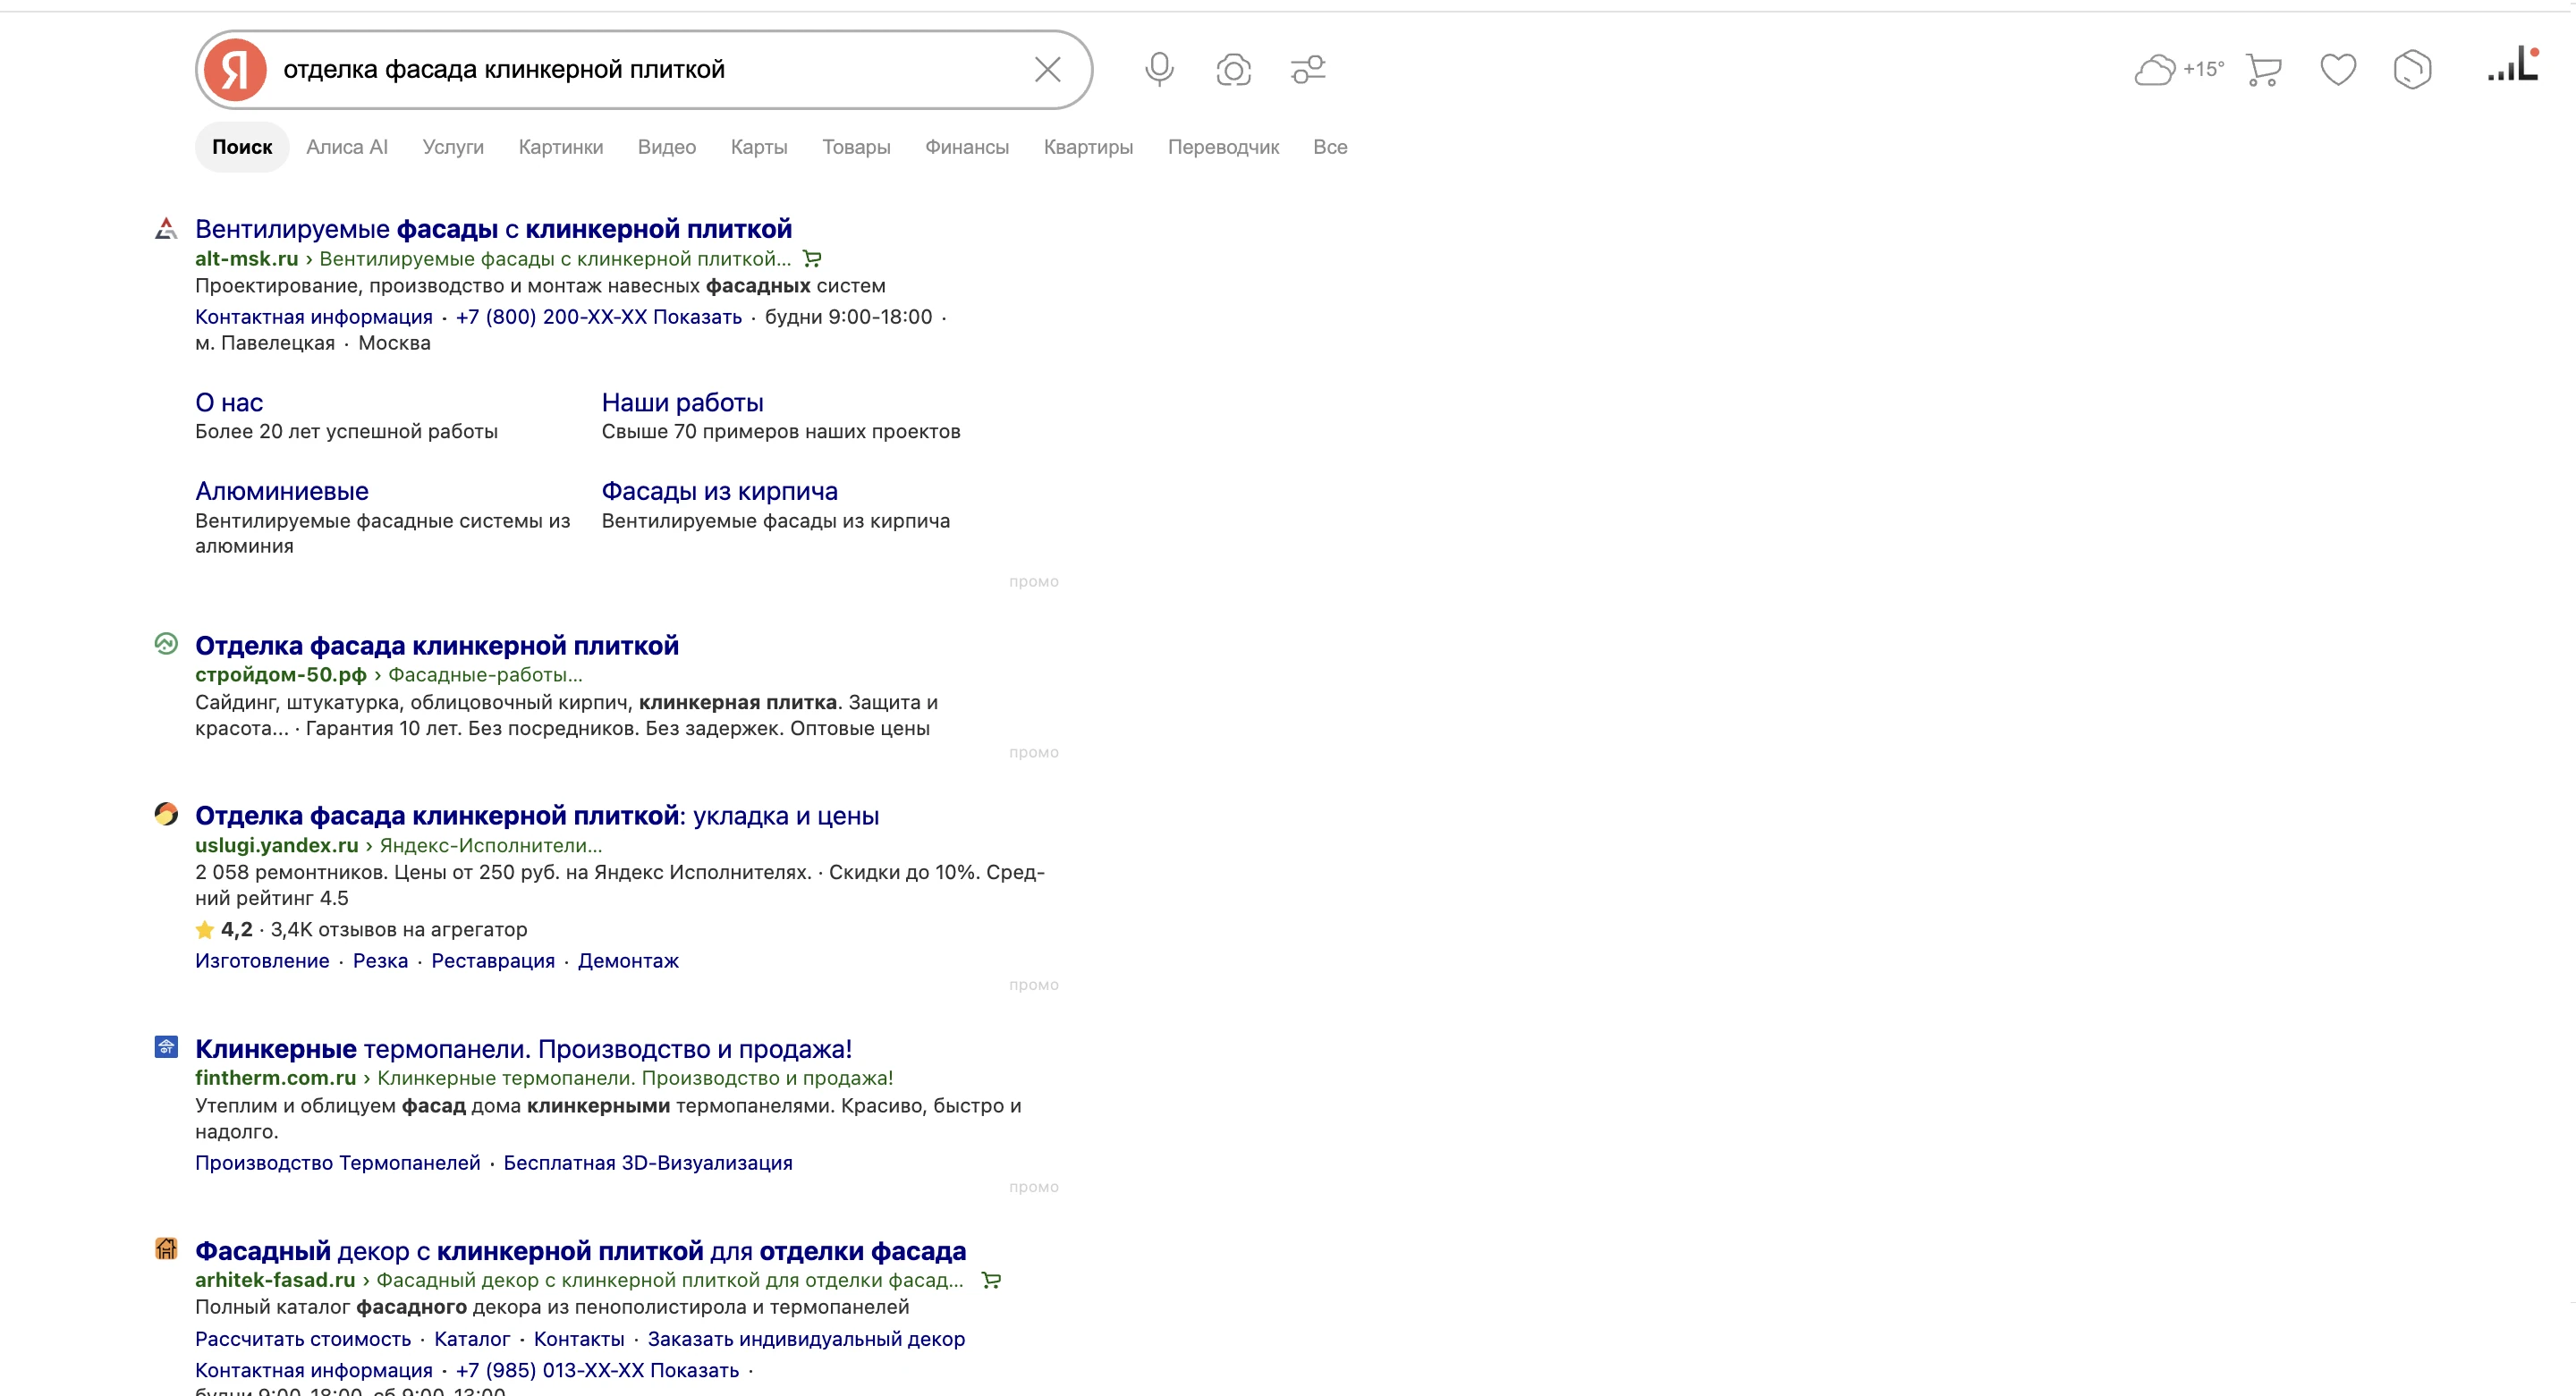The image size is (2576, 1396).
Task: Open the uslugi.yandex.ru domain link
Action: (x=277, y=846)
